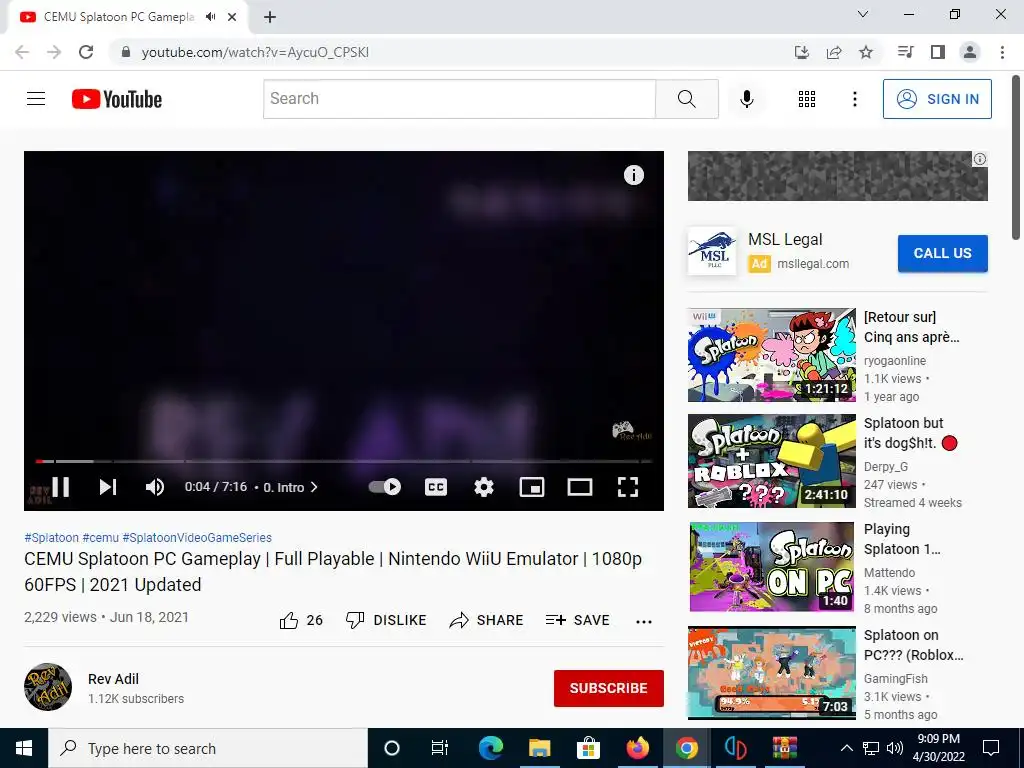Mute the tab using the speaker icon
This screenshot has height=768, width=1024.
pos(210,17)
